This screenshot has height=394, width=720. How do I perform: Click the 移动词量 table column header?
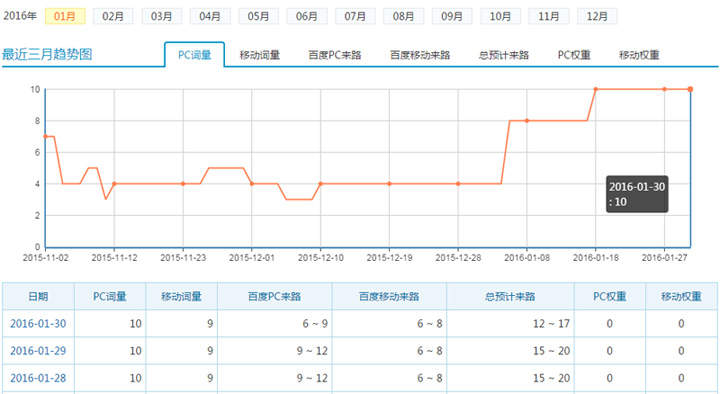point(181,297)
